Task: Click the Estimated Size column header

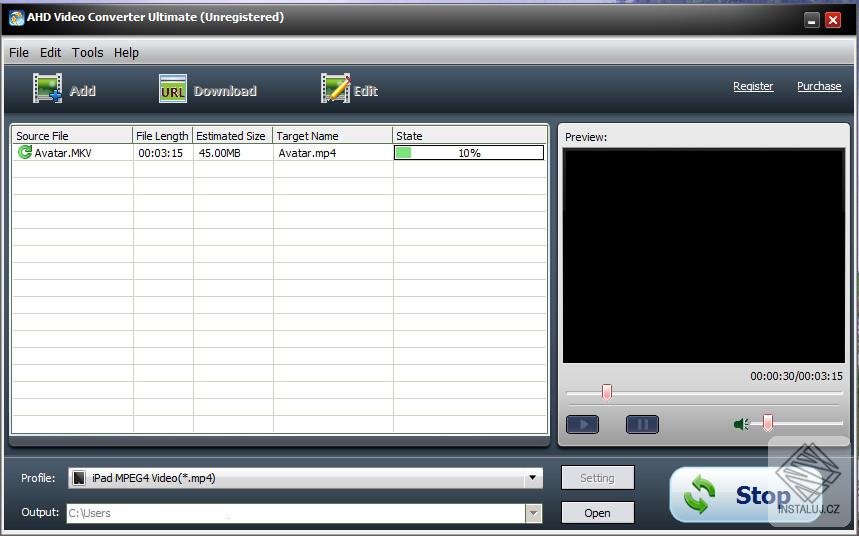Action: point(232,135)
